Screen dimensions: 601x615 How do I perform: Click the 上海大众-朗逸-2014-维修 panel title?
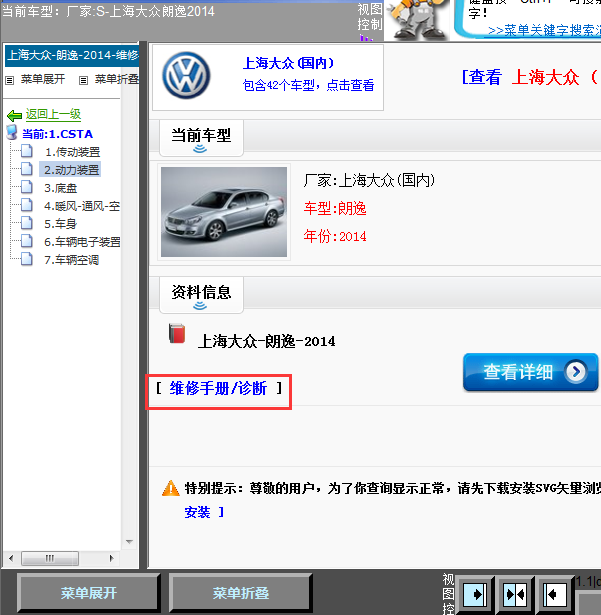pos(72,55)
